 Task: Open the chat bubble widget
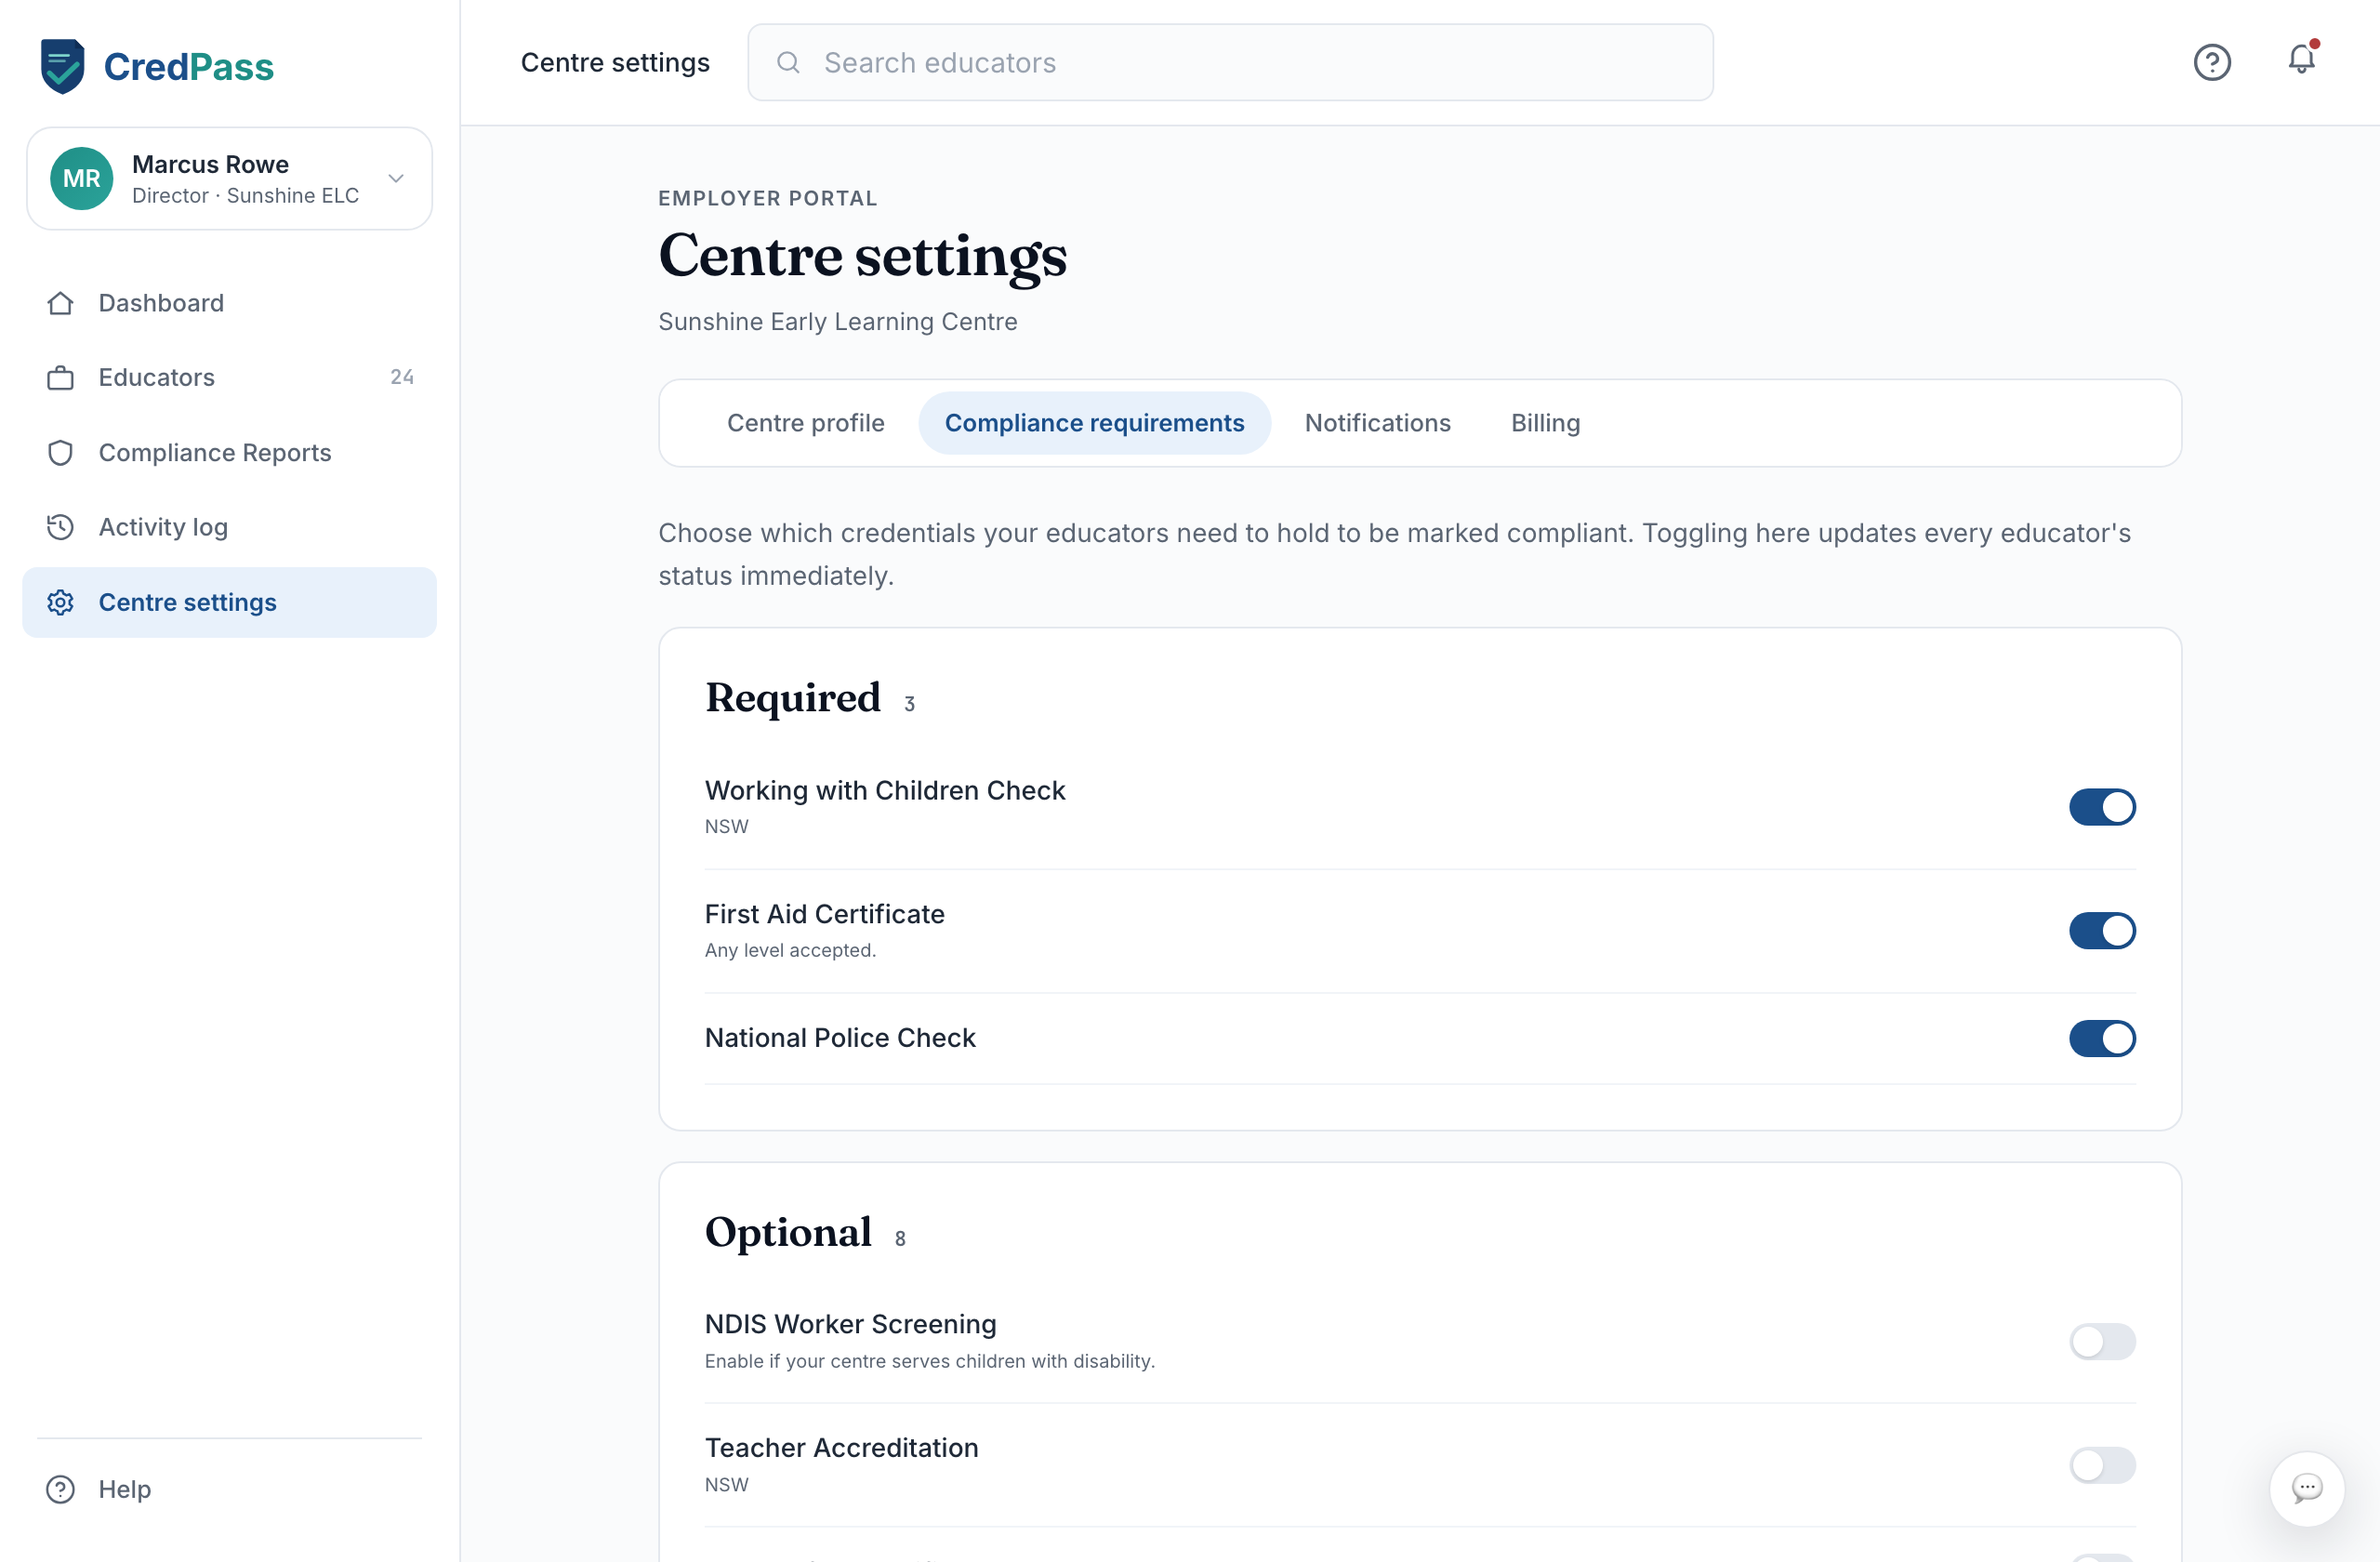coord(2306,1488)
